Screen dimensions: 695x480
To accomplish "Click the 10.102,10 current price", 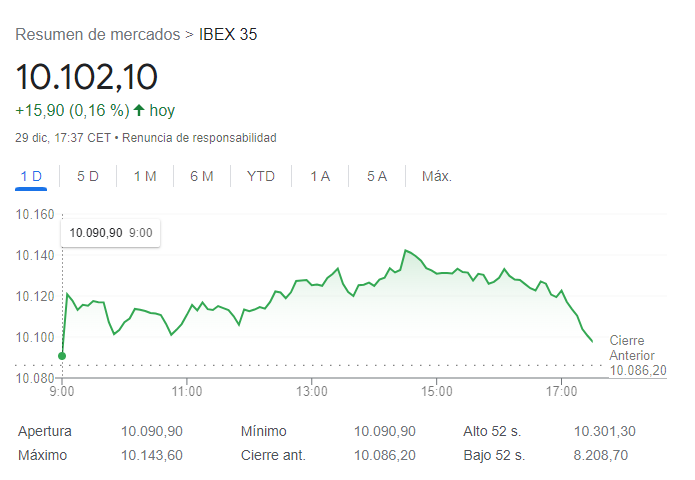I will 86,77.
